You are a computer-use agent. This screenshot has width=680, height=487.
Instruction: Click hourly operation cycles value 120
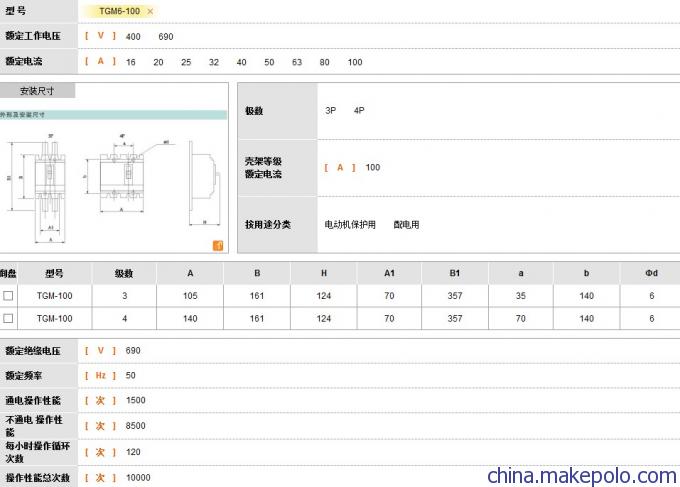(133, 452)
